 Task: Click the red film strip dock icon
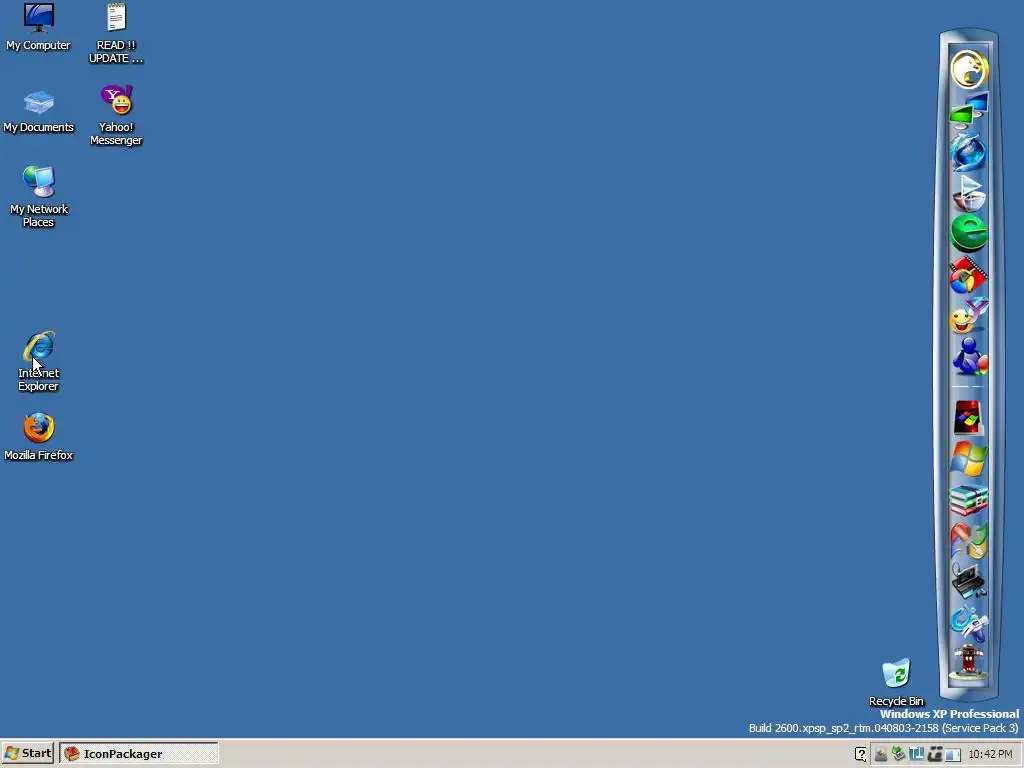click(969, 275)
